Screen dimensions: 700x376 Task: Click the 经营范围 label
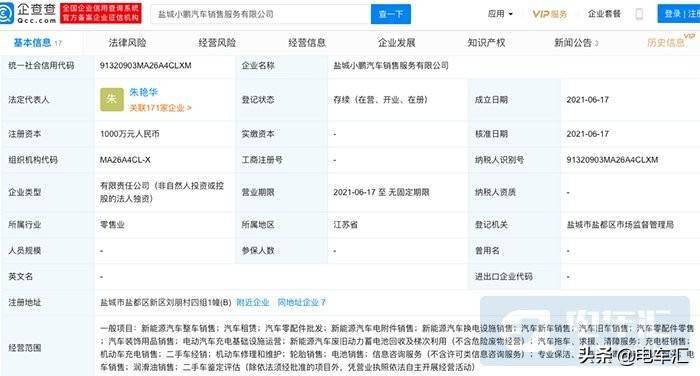25,348
